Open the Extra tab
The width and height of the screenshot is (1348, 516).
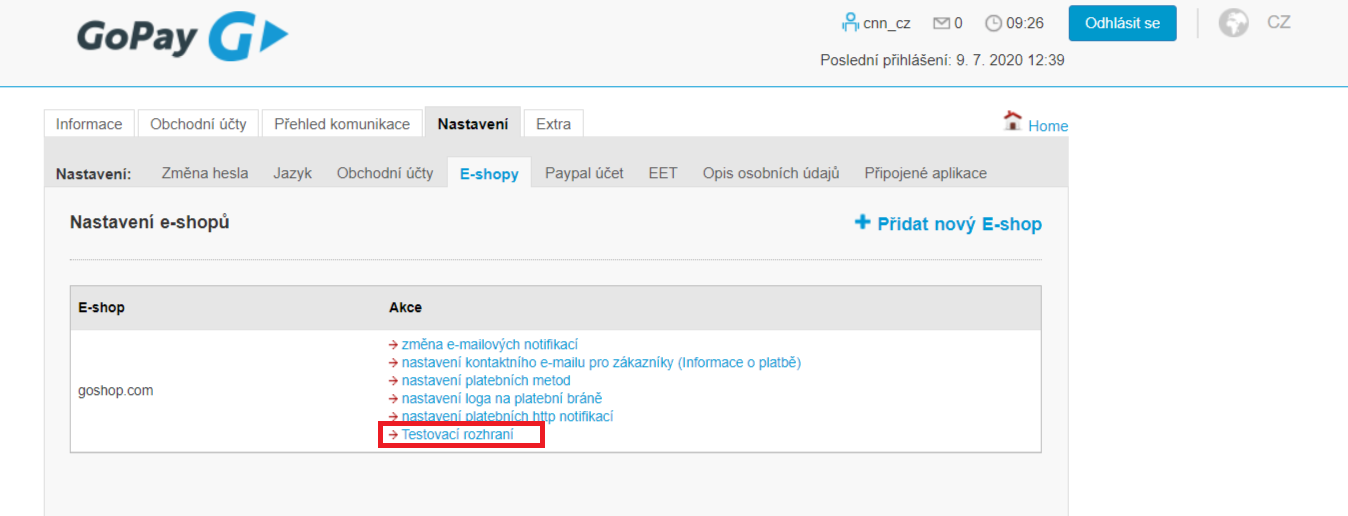pos(553,124)
